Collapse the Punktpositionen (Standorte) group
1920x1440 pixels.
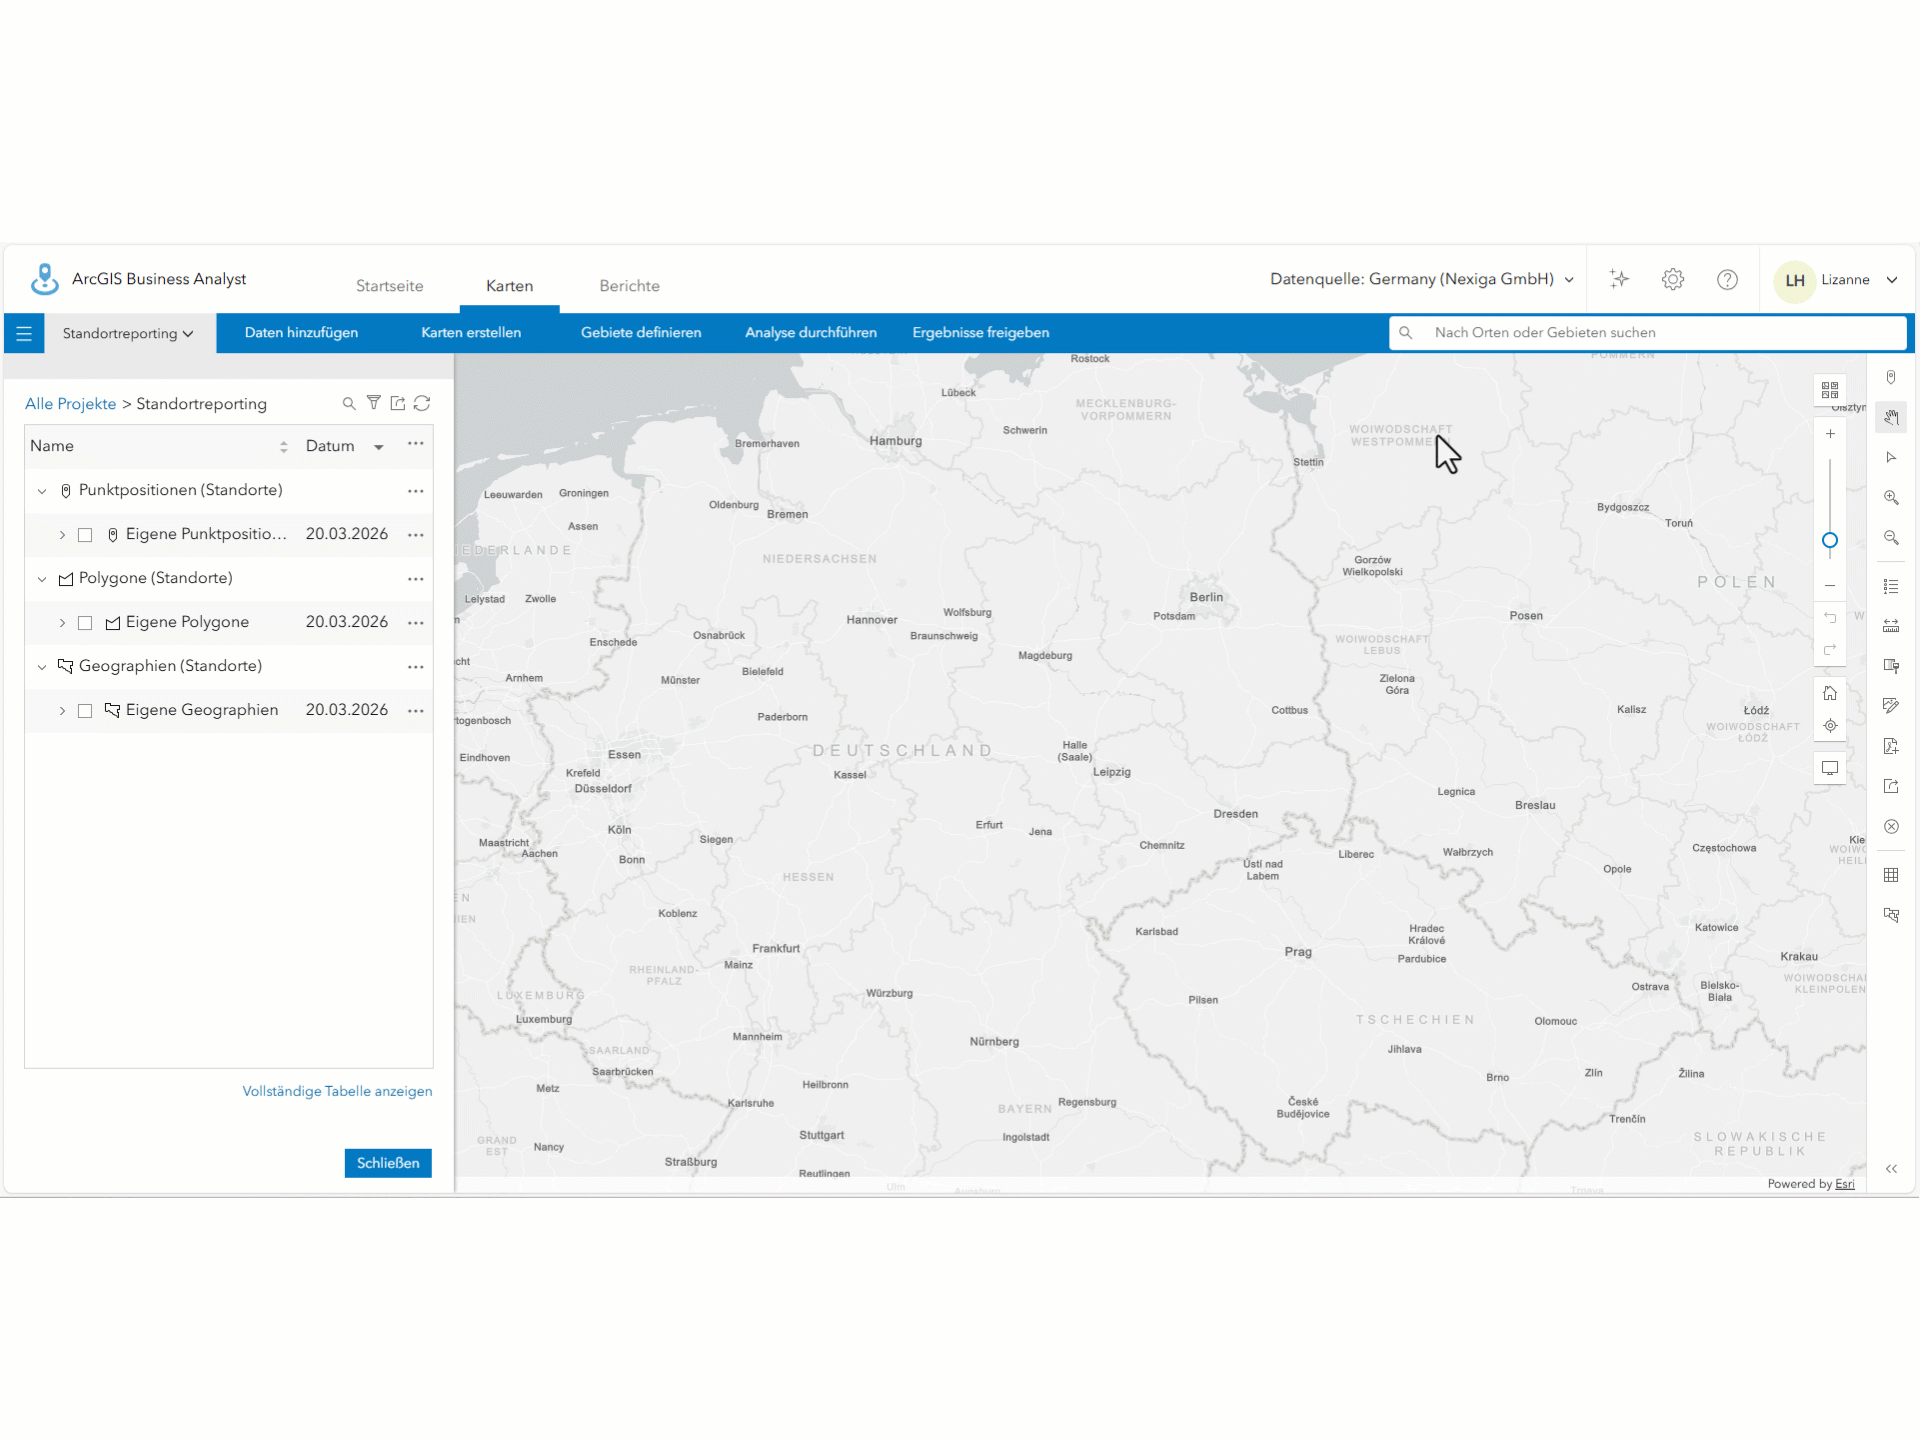(x=42, y=491)
